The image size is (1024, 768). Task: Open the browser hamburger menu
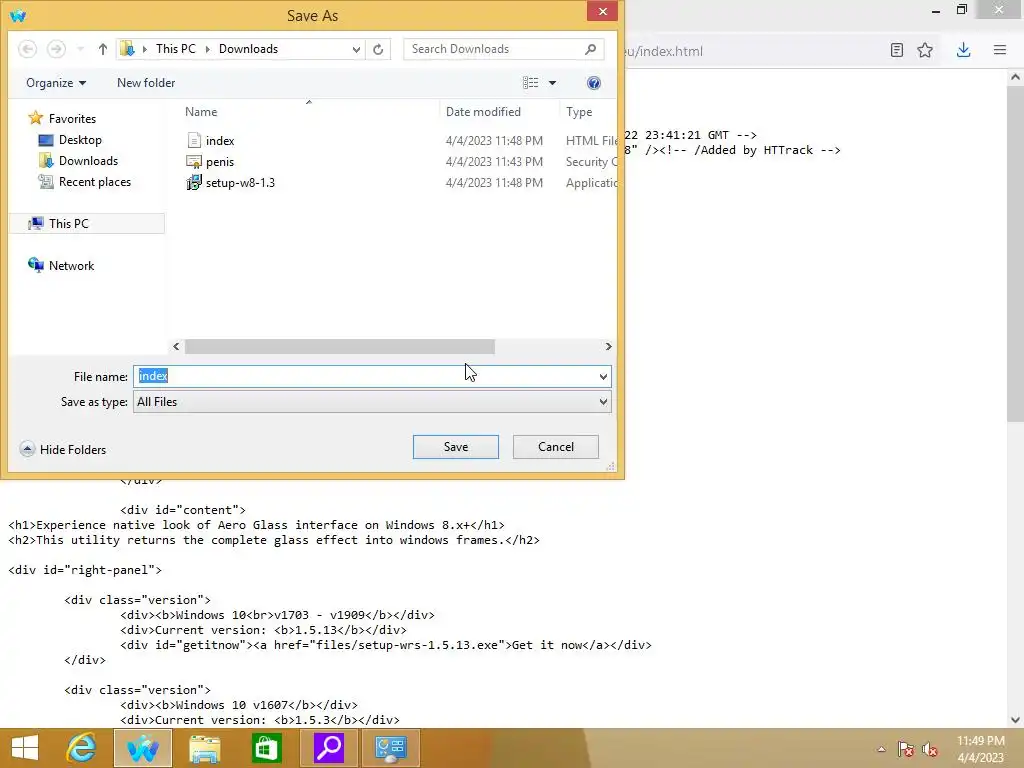1000,50
